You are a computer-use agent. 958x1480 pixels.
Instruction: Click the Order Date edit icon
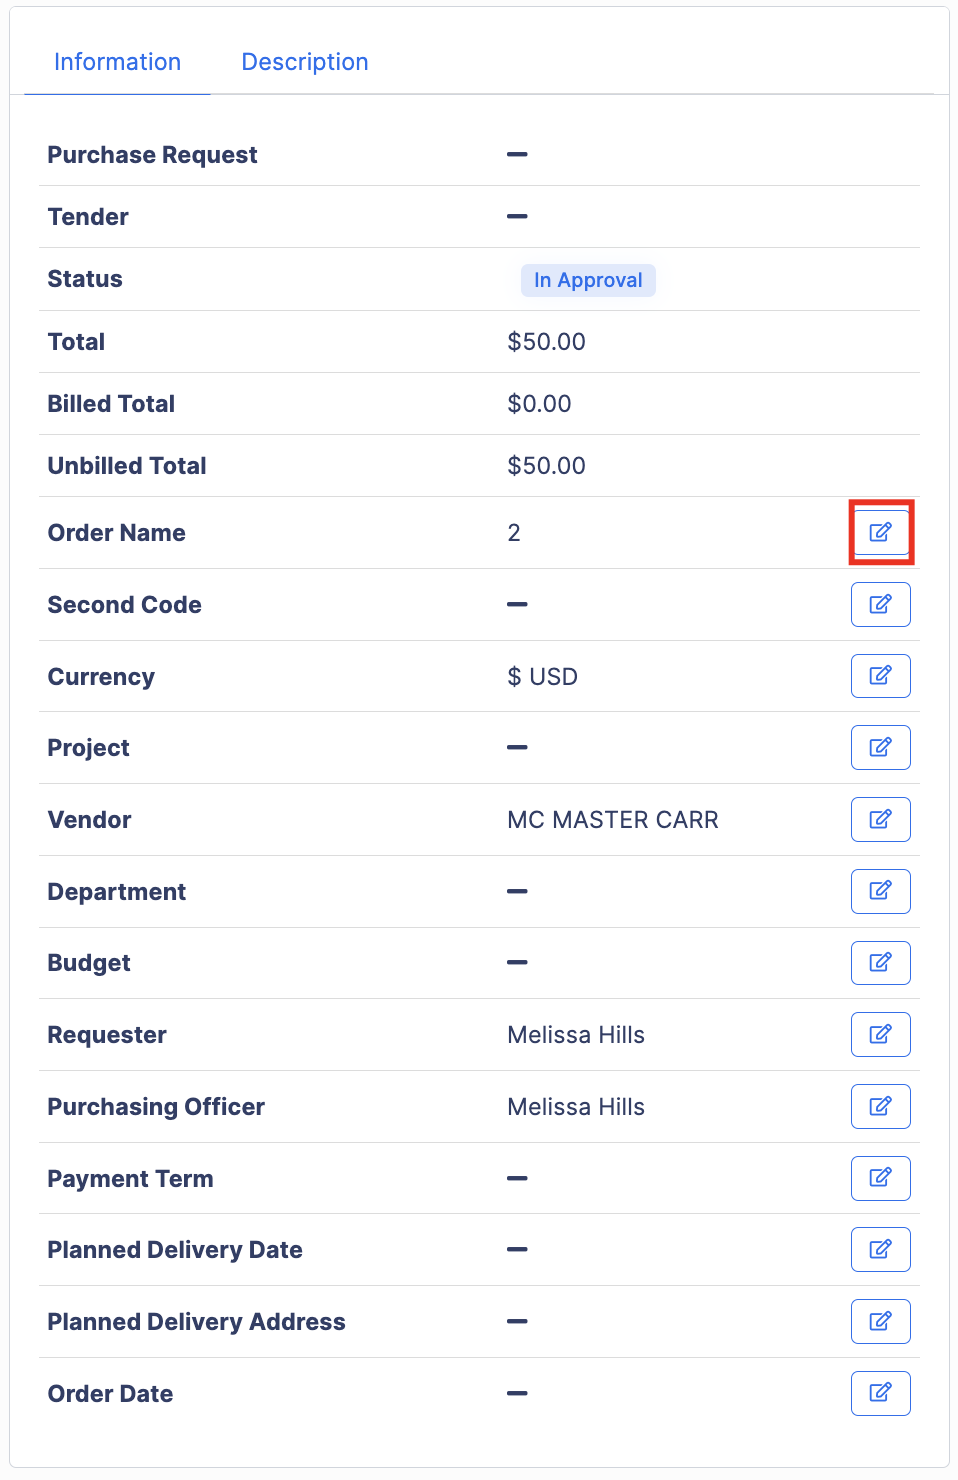[880, 1393]
